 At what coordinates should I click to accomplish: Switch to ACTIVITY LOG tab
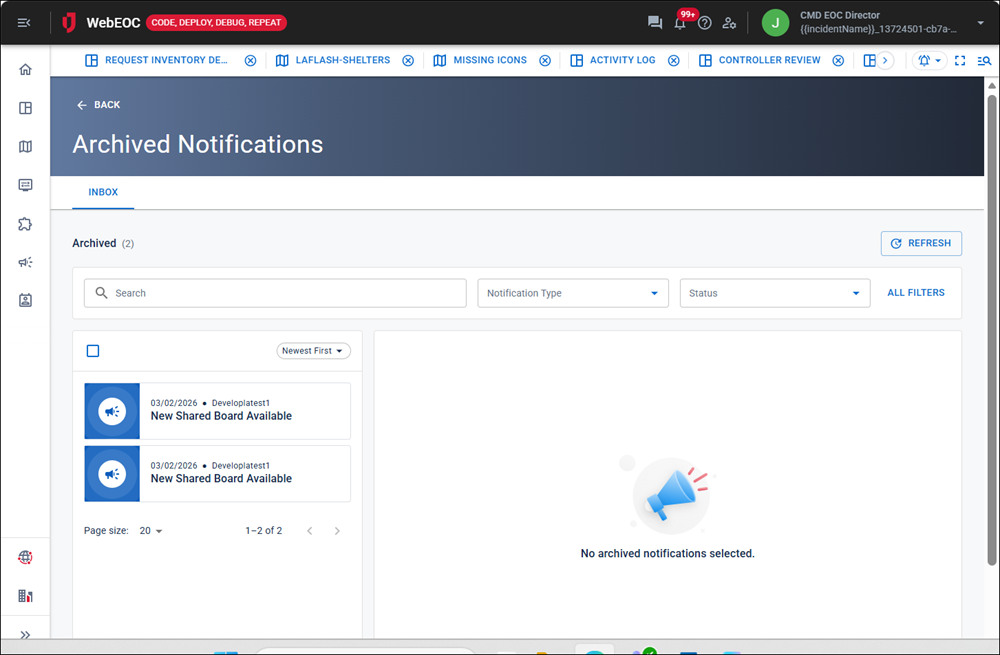point(613,60)
